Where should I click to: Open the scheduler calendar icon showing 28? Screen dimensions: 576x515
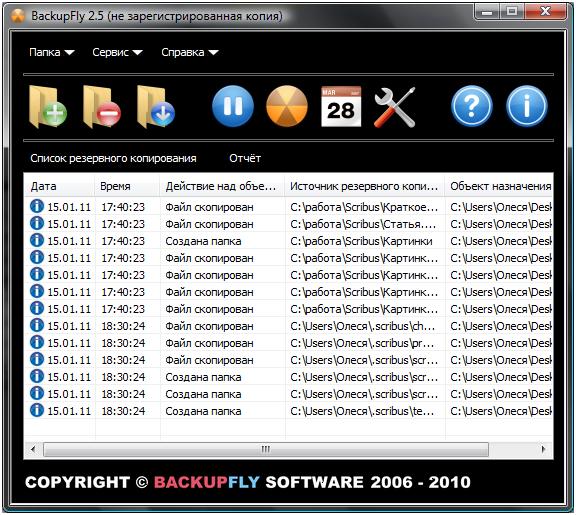(341, 107)
